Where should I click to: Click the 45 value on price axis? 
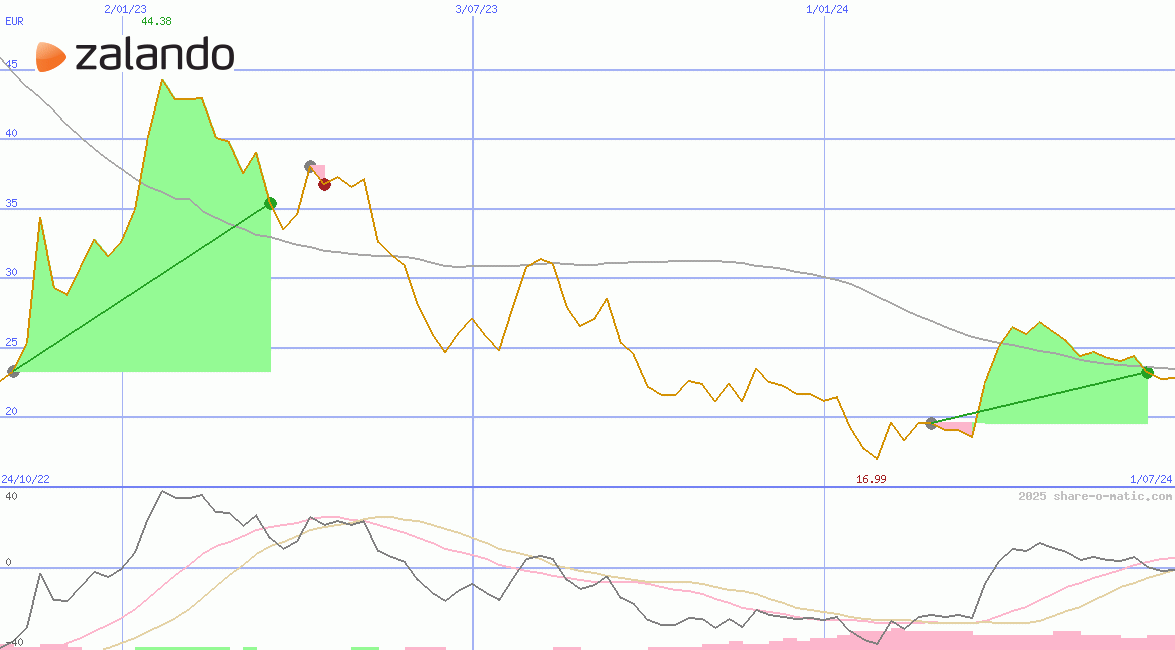tap(12, 64)
